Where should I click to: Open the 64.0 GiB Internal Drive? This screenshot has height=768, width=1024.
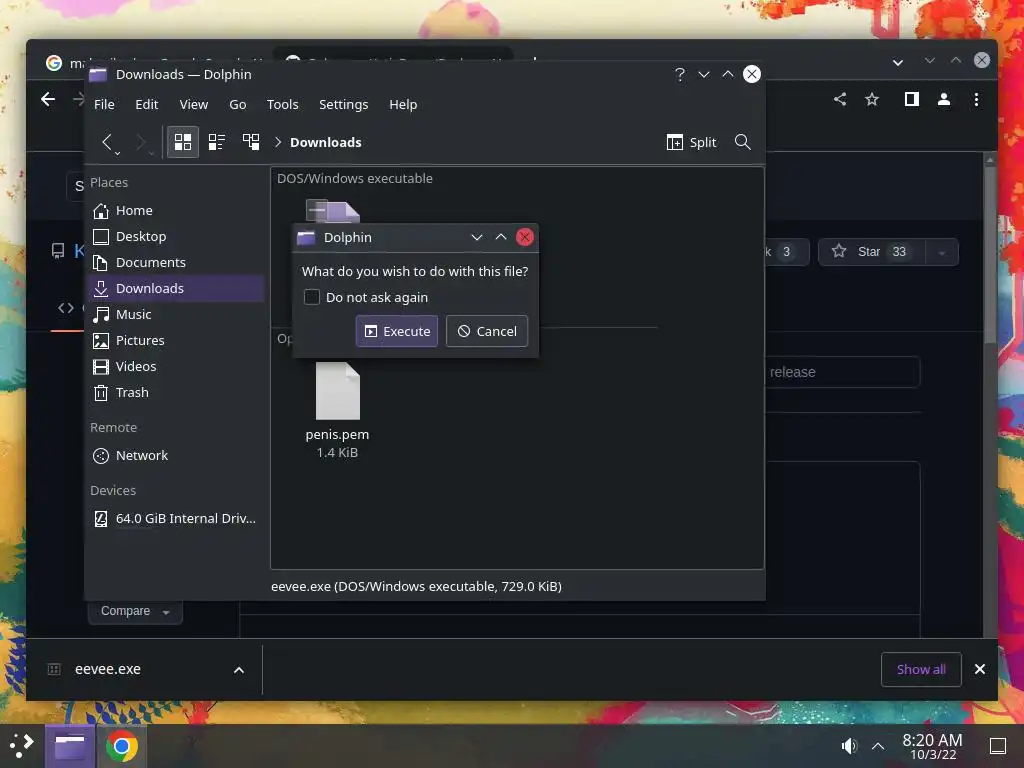pos(176,519)
